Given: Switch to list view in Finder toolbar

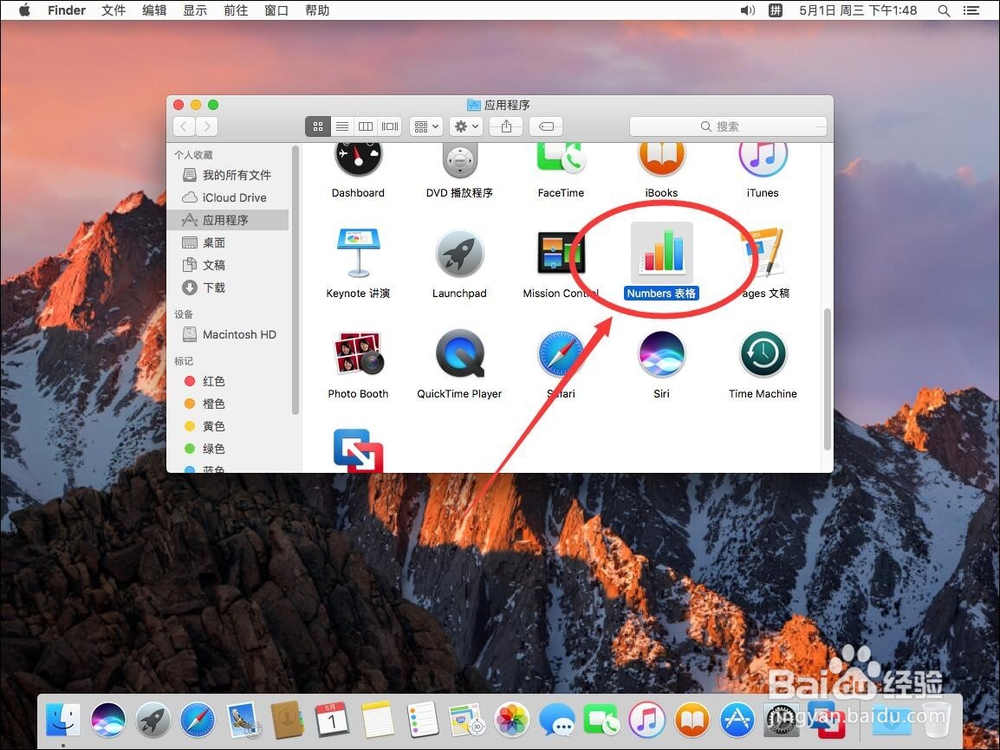Looking at the screenshot, I should click(x=342, y=126).
